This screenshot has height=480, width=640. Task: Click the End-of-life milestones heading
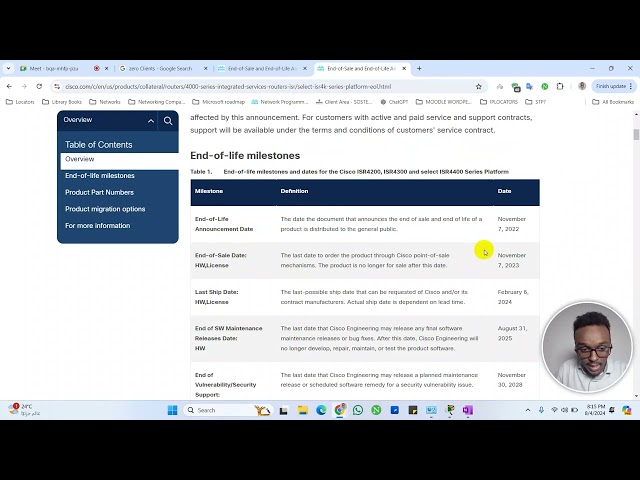point(245,156)
